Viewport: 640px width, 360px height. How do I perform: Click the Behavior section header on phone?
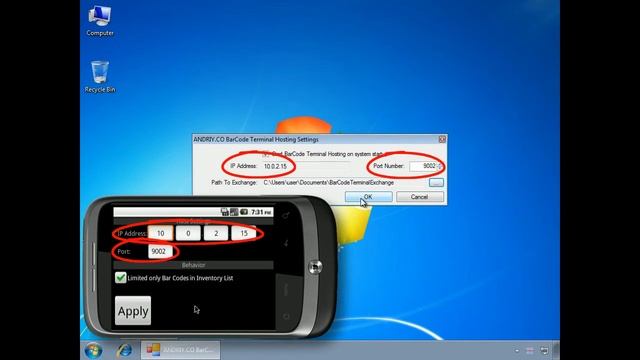pyautogui.click(x=193, y=265)
